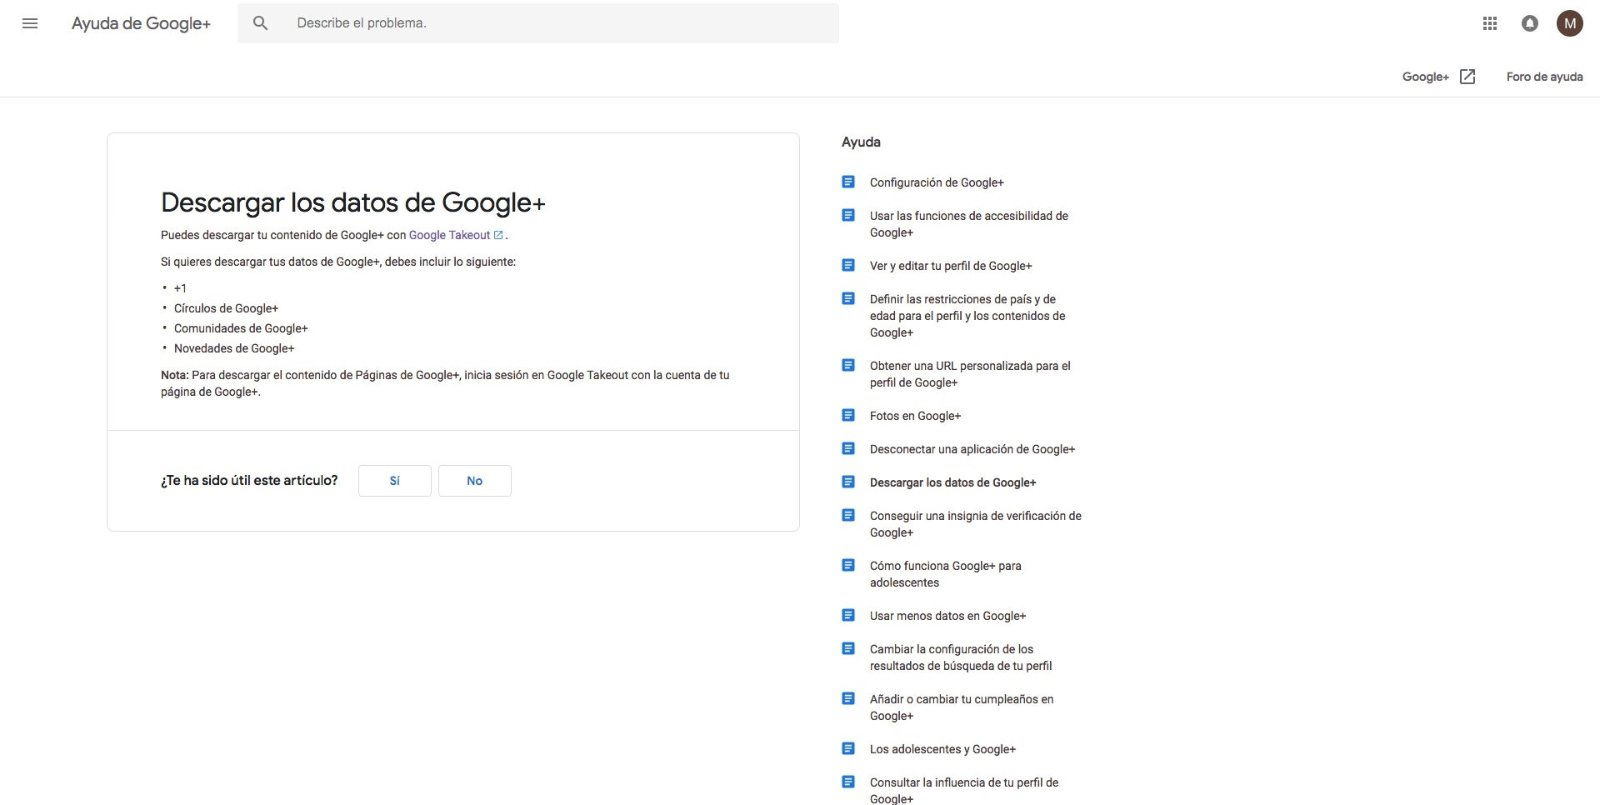
Task: Select the bold Descargar los datos de Google+ entry
Action: [x=953, y=483]
